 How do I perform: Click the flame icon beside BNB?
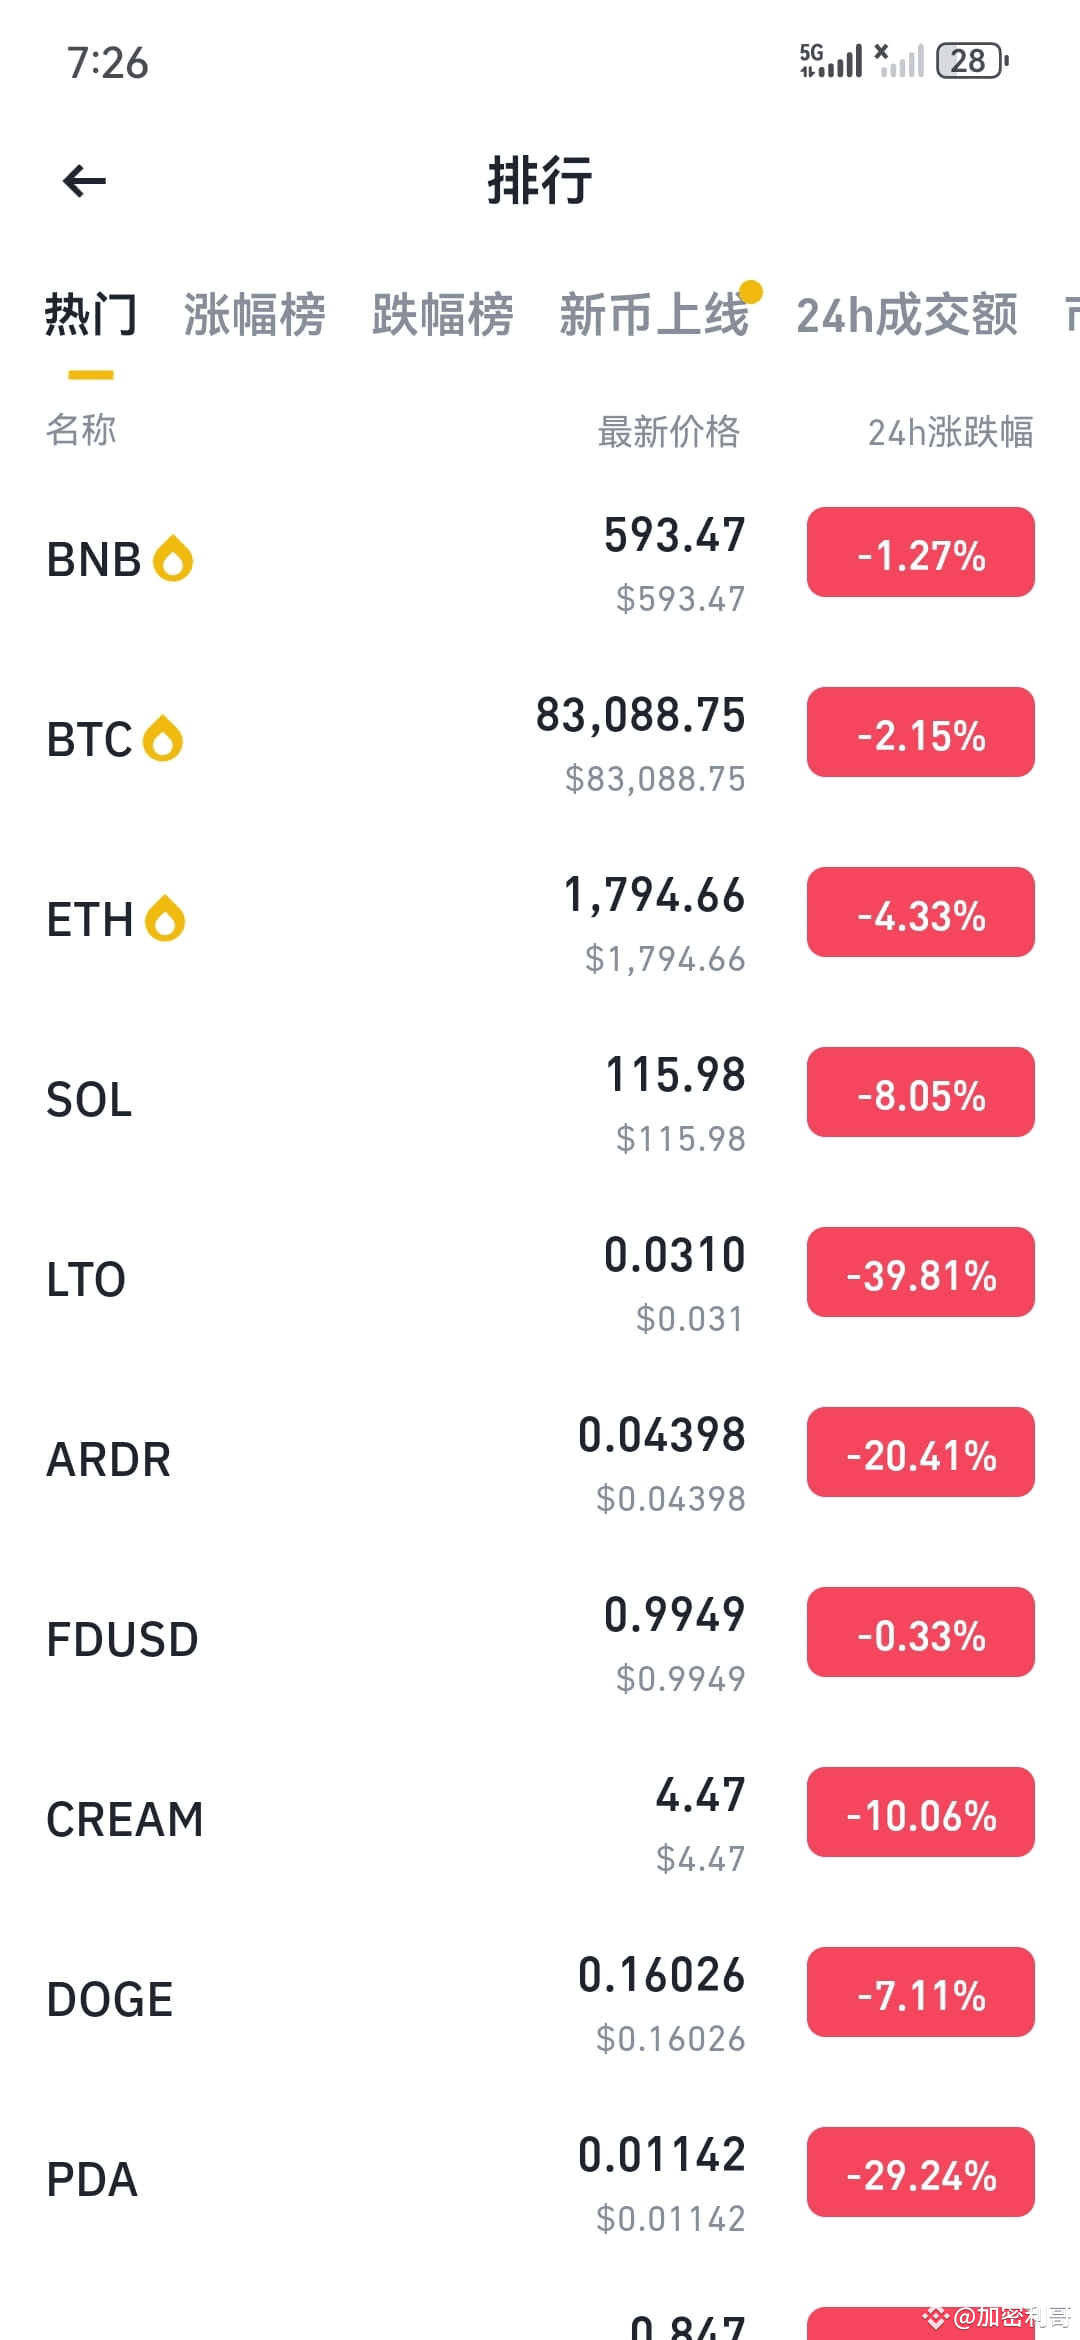173,558
